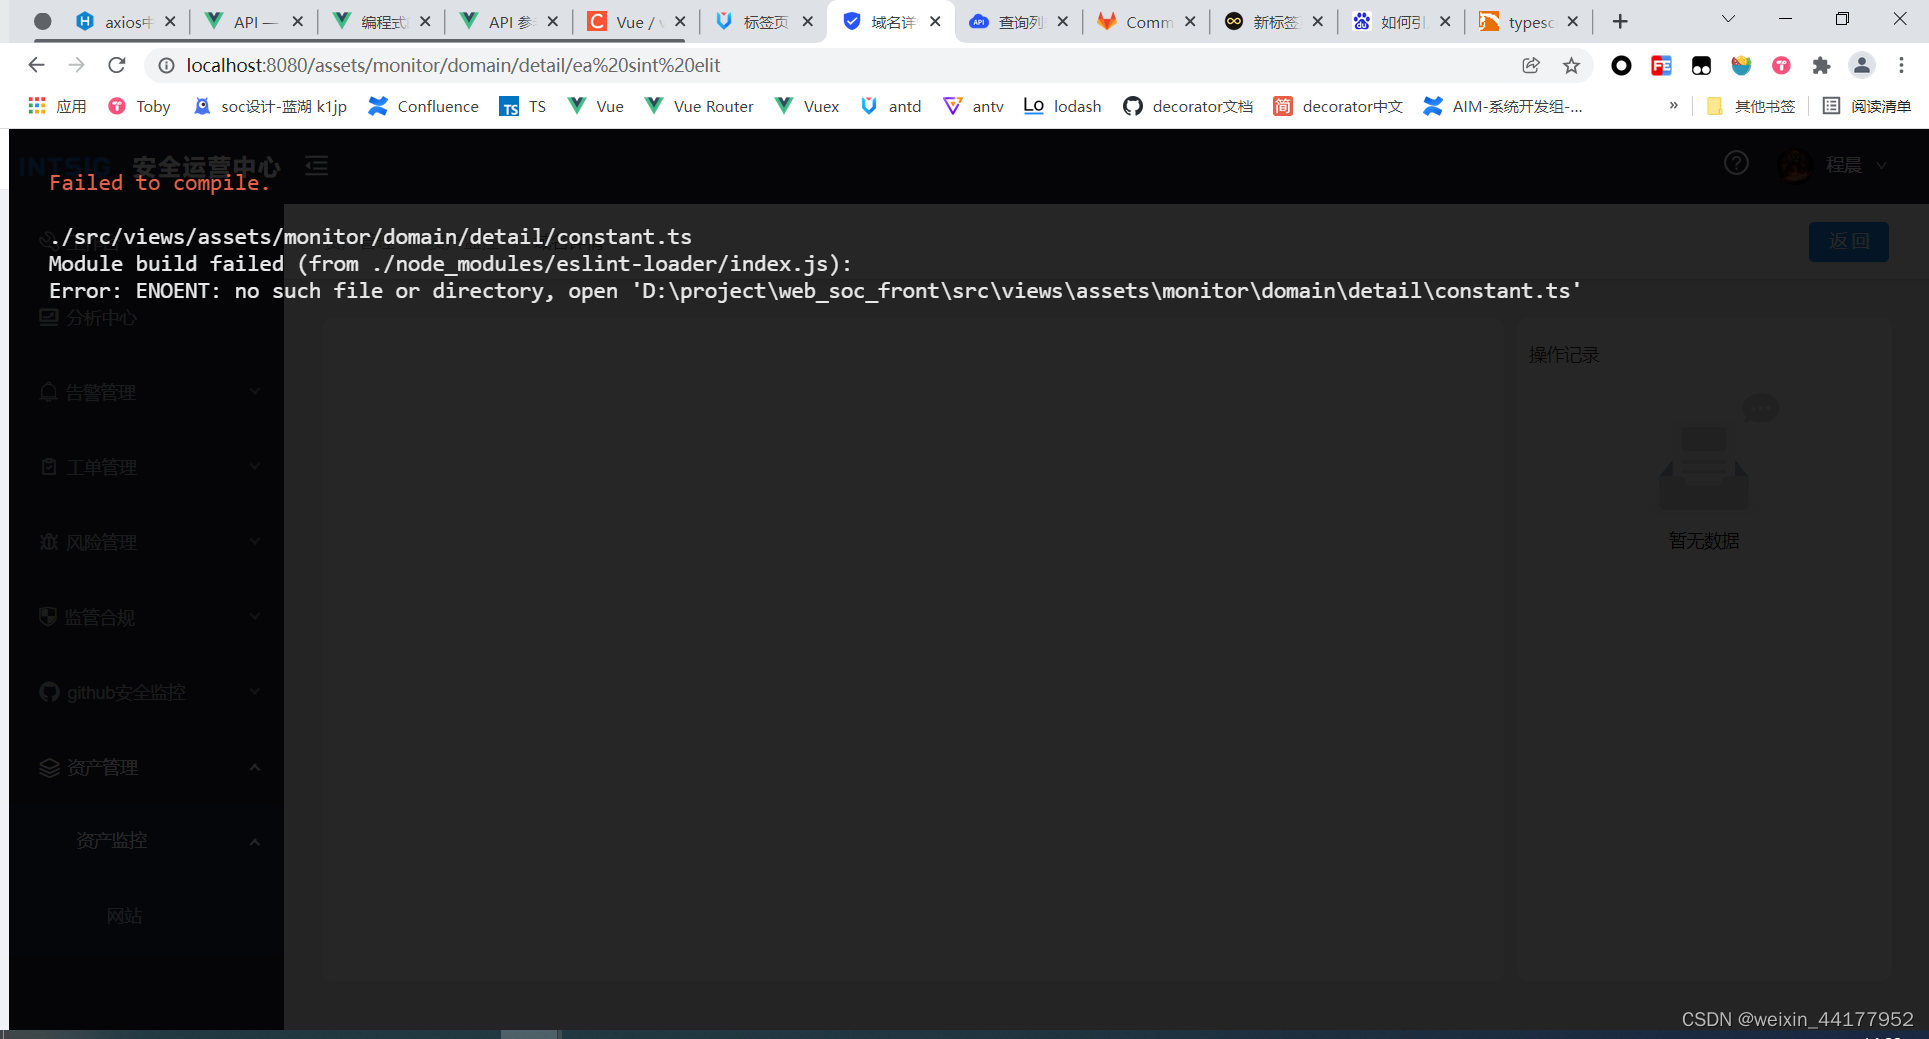Screen dimensions: 1929x1039
Task: Open the 程晨 user dropdown
Action: click(1834, 165)
